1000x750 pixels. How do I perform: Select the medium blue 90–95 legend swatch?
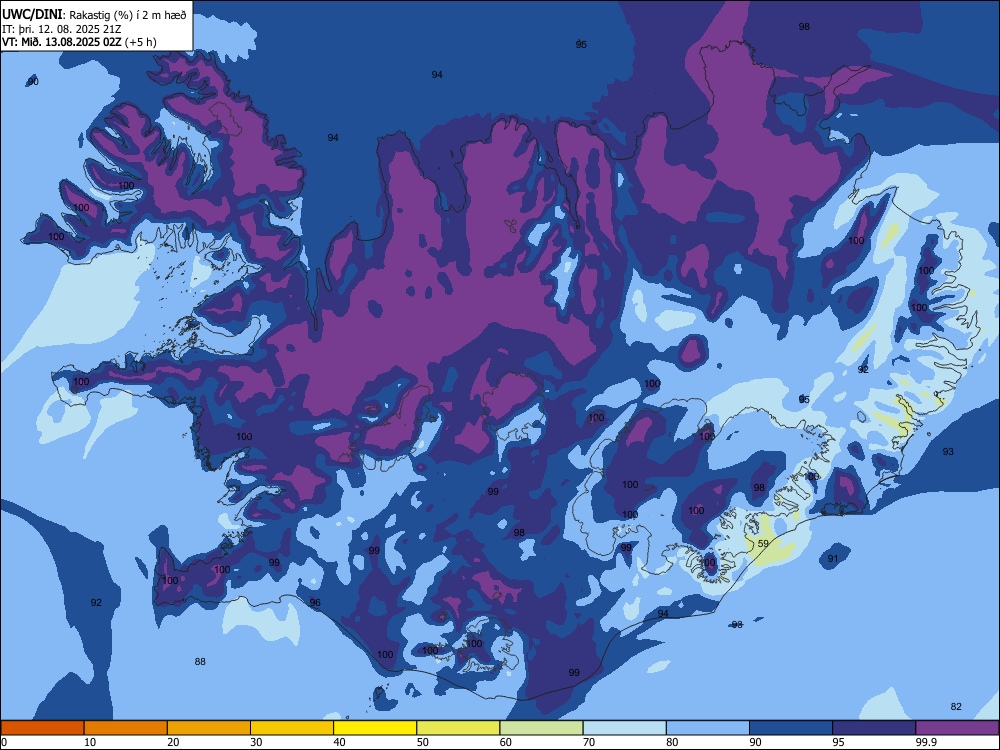(791, 728)
